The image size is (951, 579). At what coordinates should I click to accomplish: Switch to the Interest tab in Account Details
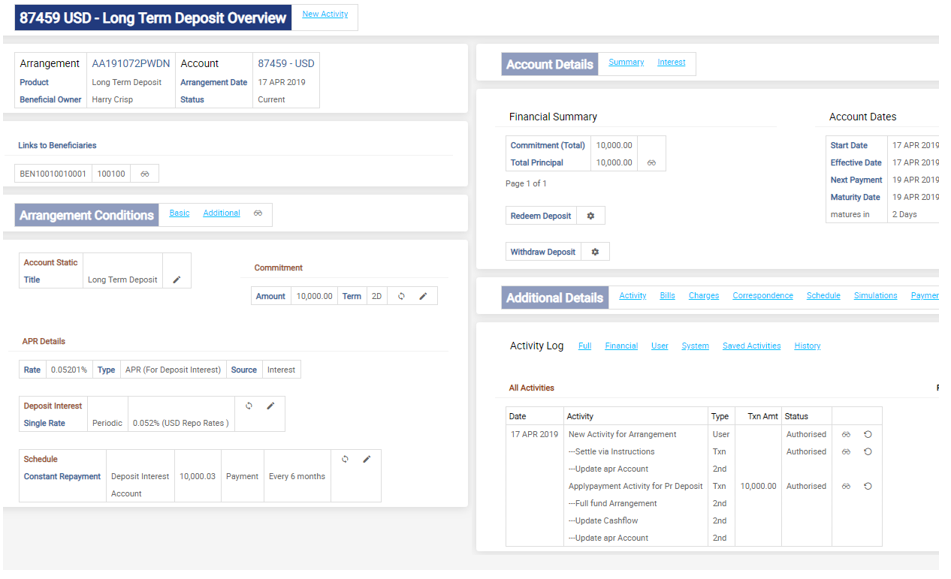671,62
